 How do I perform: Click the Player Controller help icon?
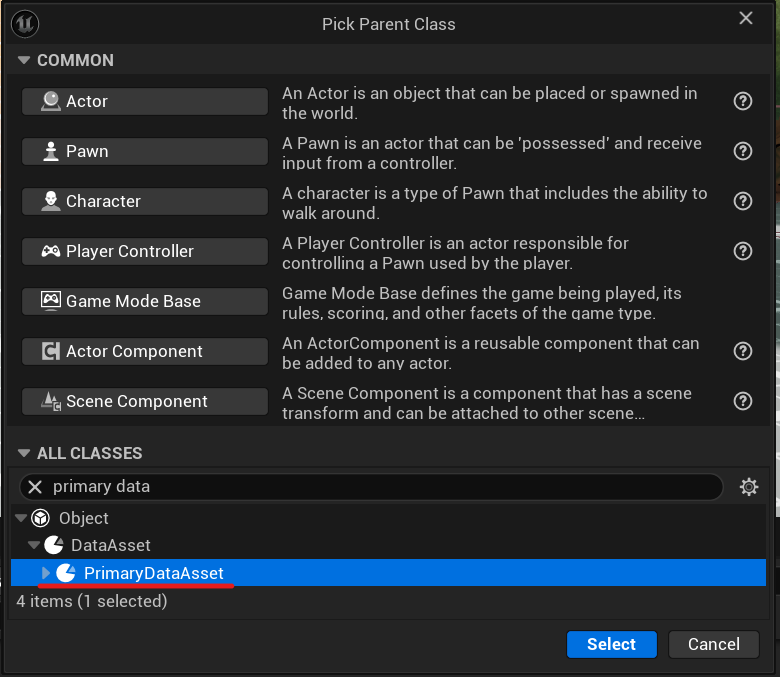click(x=743, y=251)
